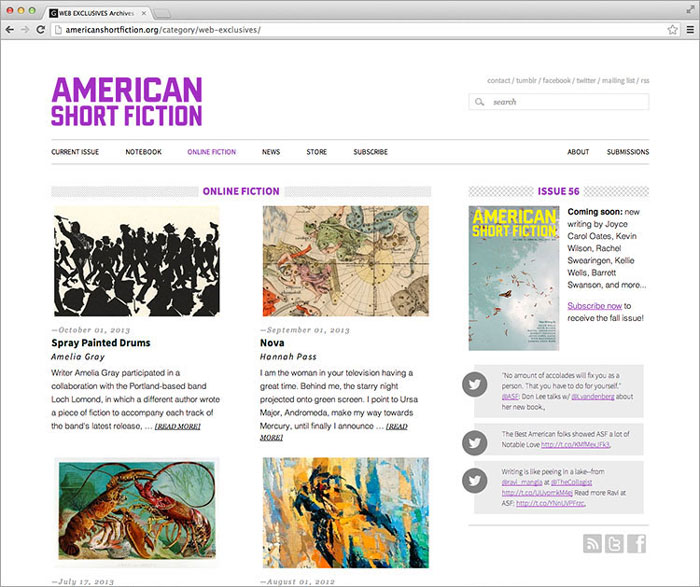700x587 pixels.
Task: Click Twitter bird icon beside Best American tweet
Action: [475, 443]
